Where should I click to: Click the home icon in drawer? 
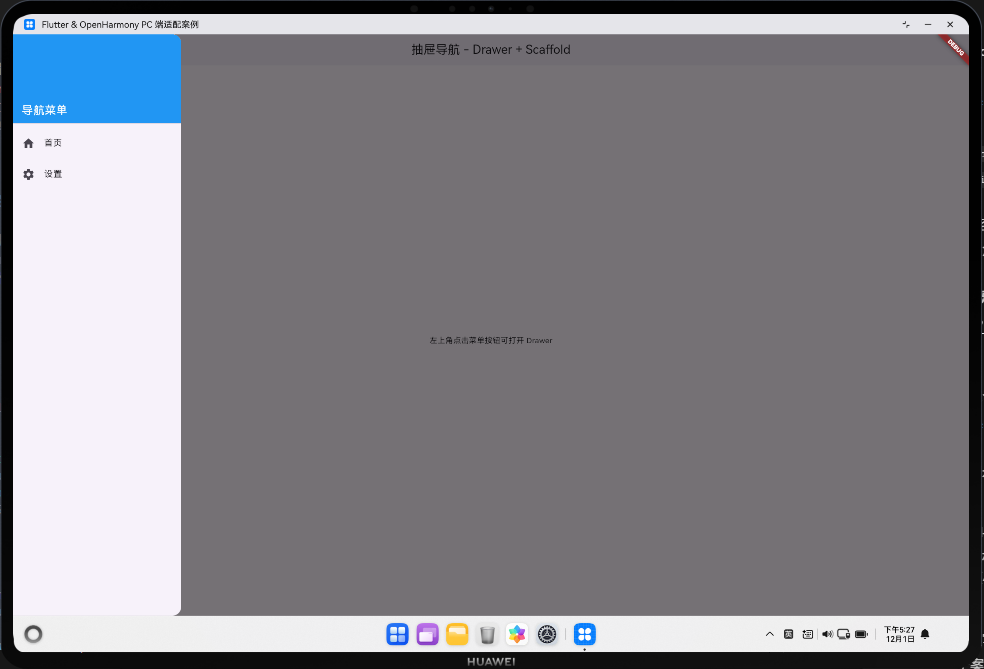pyautogui.click(x=28, y=143)
